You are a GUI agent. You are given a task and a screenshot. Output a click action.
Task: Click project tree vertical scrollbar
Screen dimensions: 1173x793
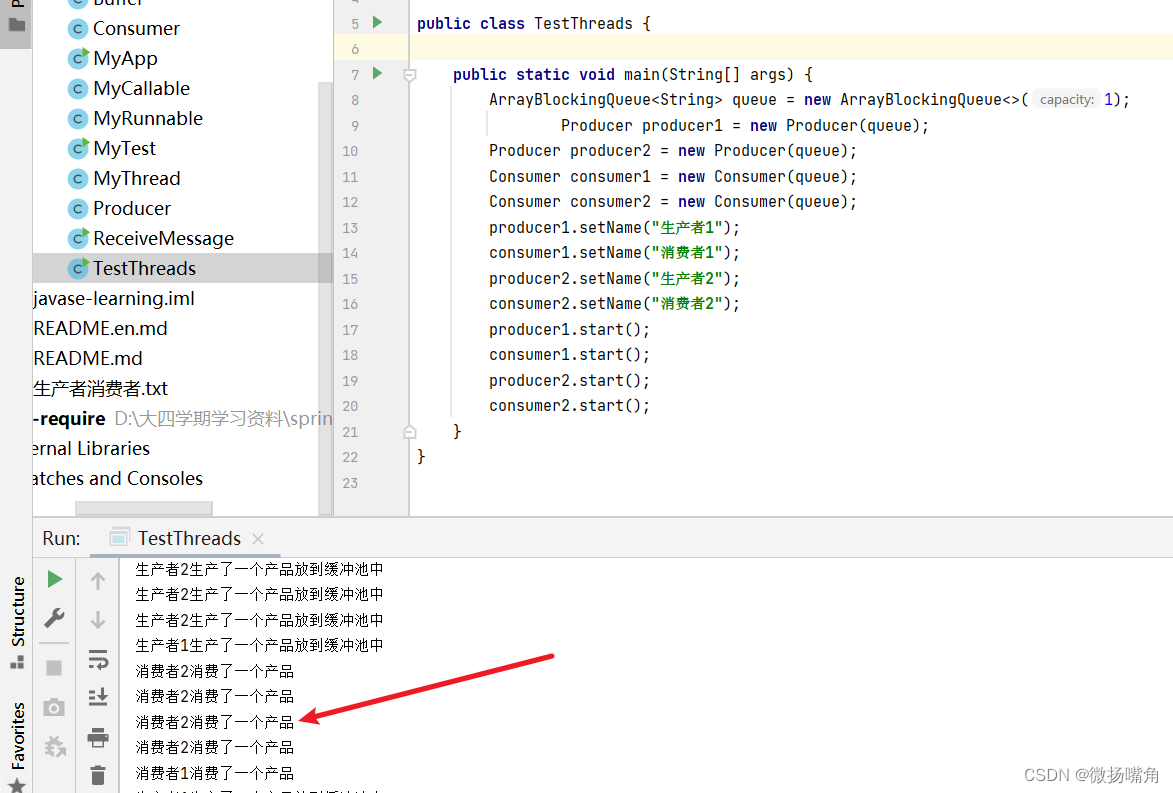point(325,298)
